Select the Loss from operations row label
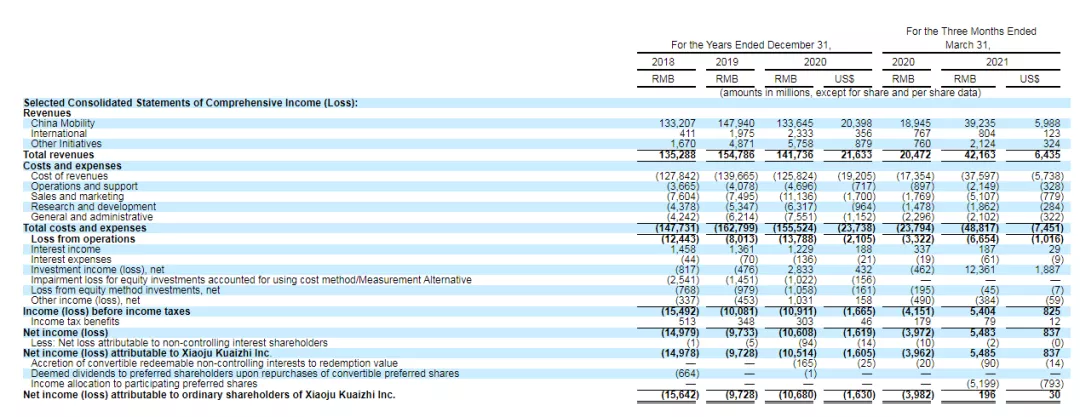Image resolution: width=1080 pixels, height=417 pixels. (79, 238)
